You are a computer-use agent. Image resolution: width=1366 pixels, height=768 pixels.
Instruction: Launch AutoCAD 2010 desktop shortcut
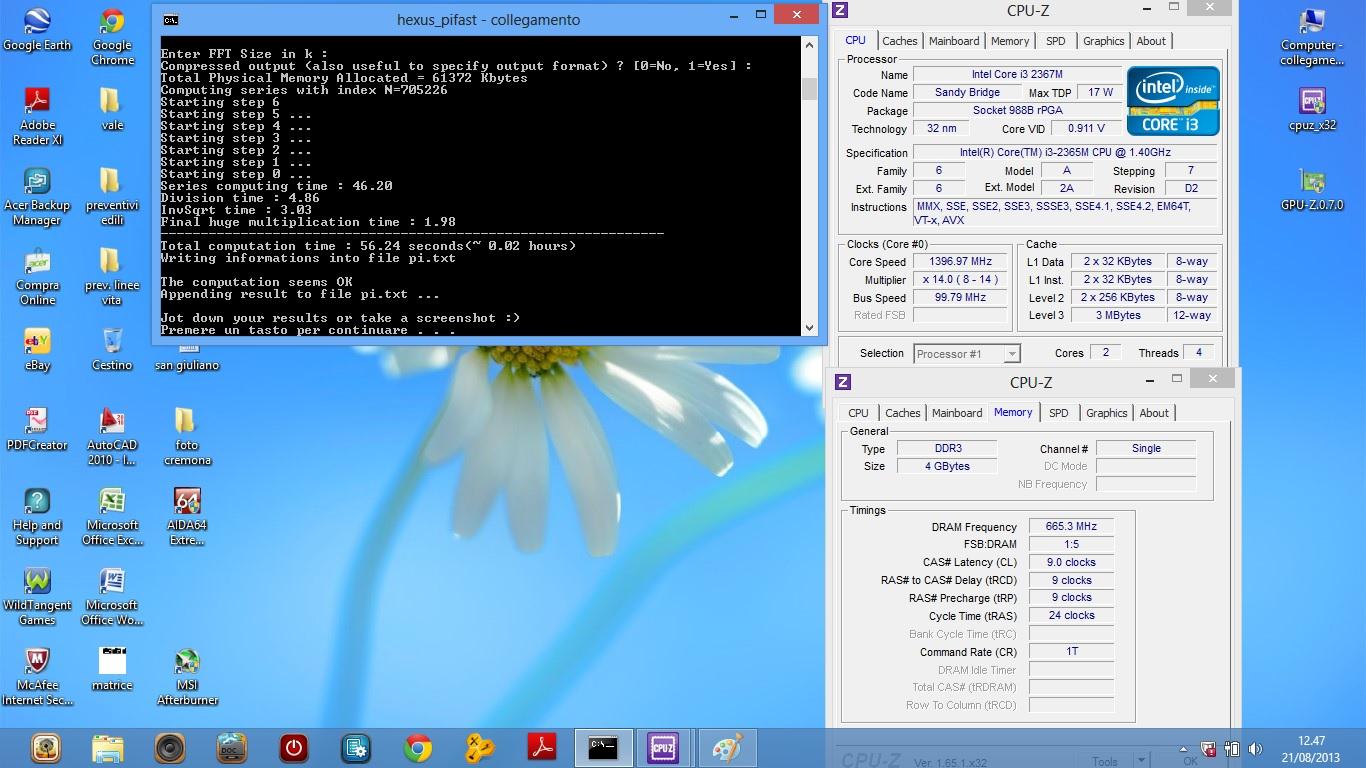click(x=112, y=437)
